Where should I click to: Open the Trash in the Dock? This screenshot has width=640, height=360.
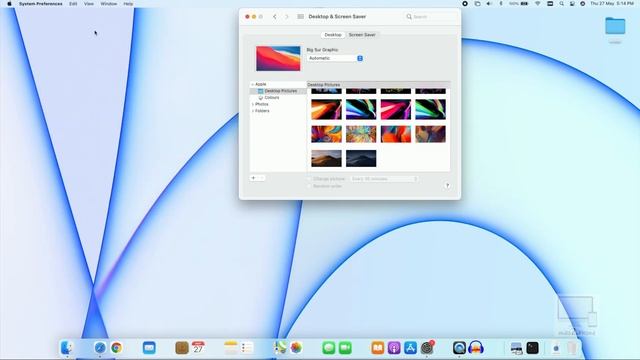coord(572,348)
